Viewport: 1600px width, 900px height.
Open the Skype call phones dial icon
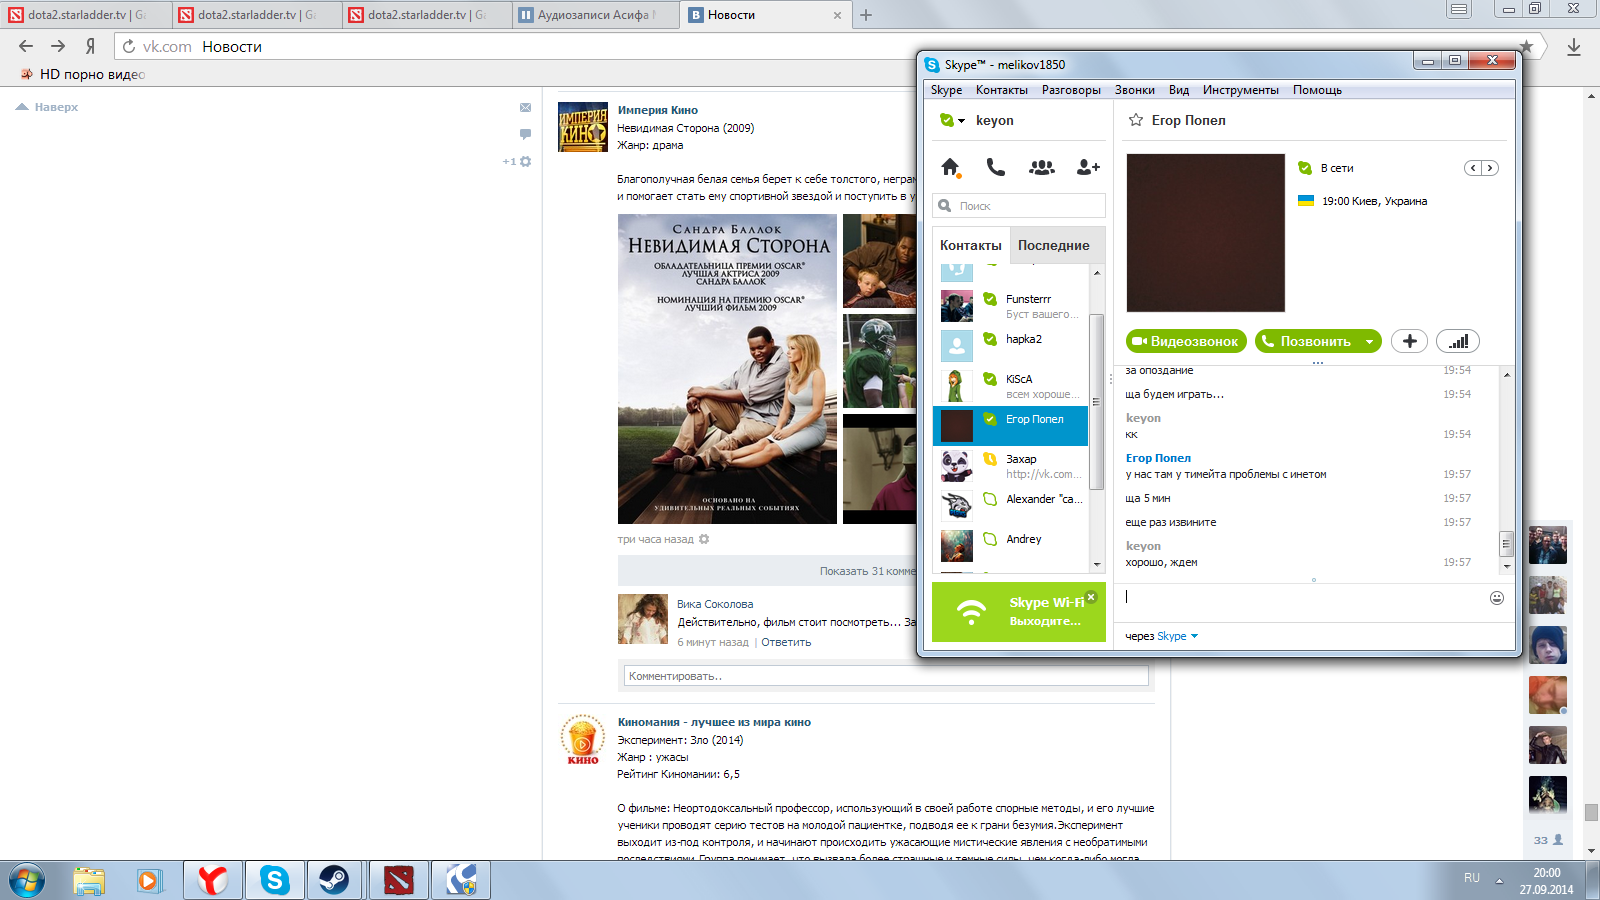pos(996,167)
